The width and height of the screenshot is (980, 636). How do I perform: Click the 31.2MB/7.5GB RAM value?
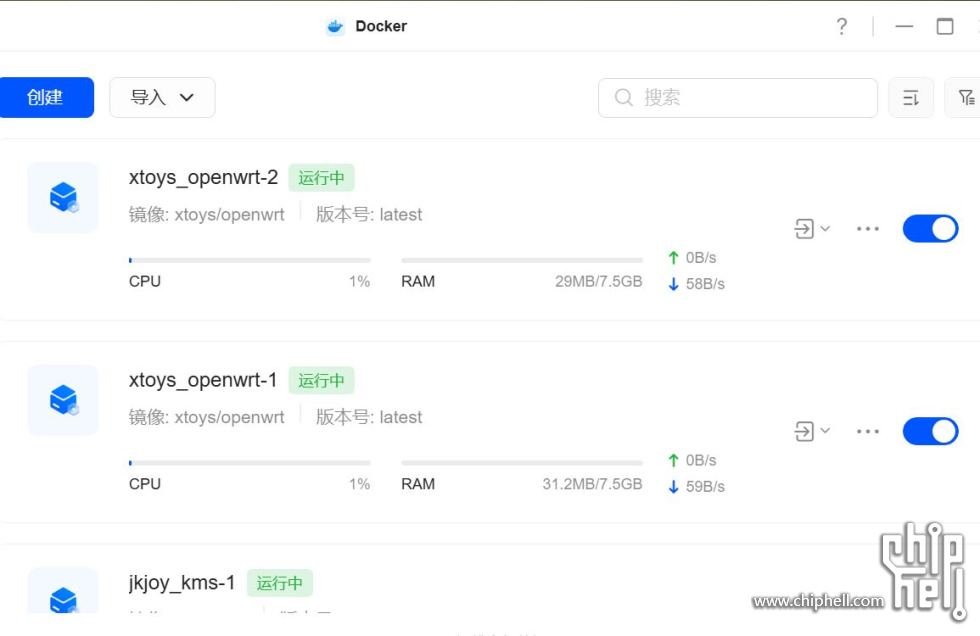coord(592,484)
